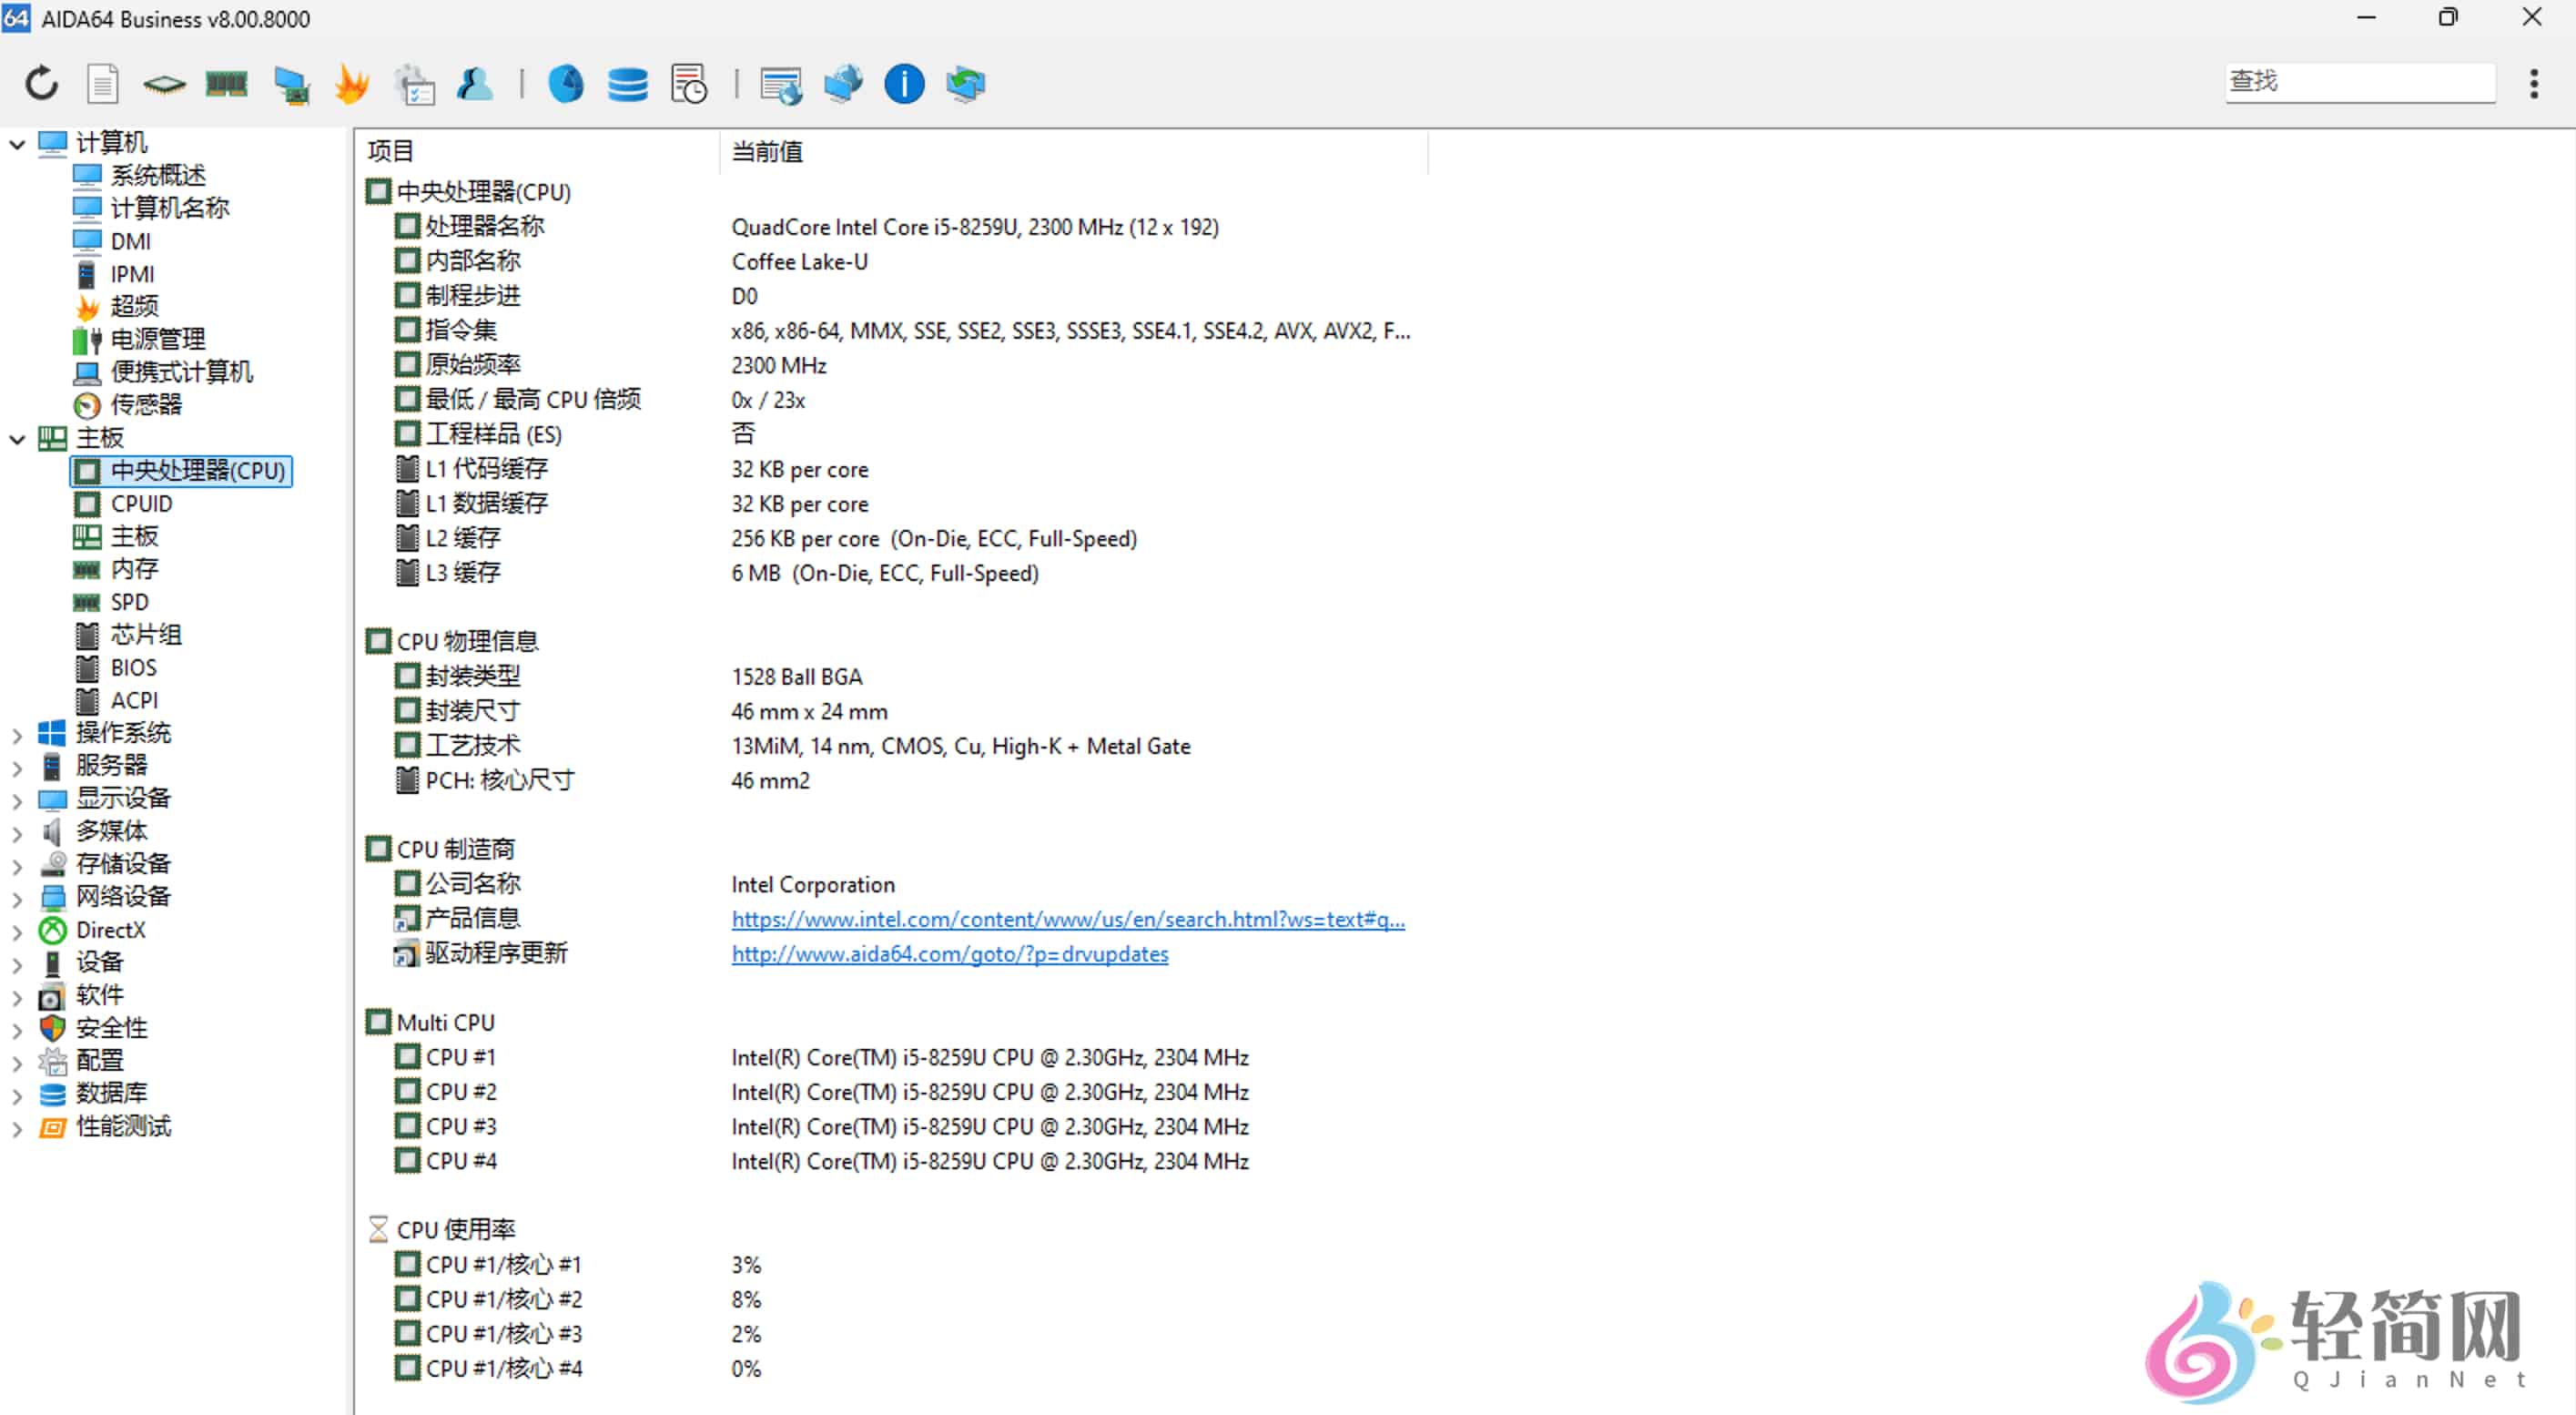Open the flame stability test icon
Screen dimensions: 2576x1415
pyautogui.click(x=351, y=83)
